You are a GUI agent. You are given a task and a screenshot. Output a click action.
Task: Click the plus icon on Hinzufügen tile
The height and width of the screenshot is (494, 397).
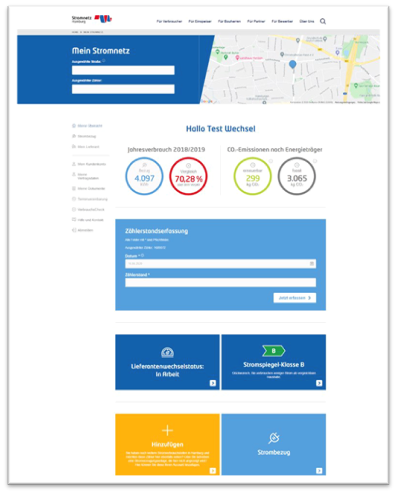pos(167,431)
